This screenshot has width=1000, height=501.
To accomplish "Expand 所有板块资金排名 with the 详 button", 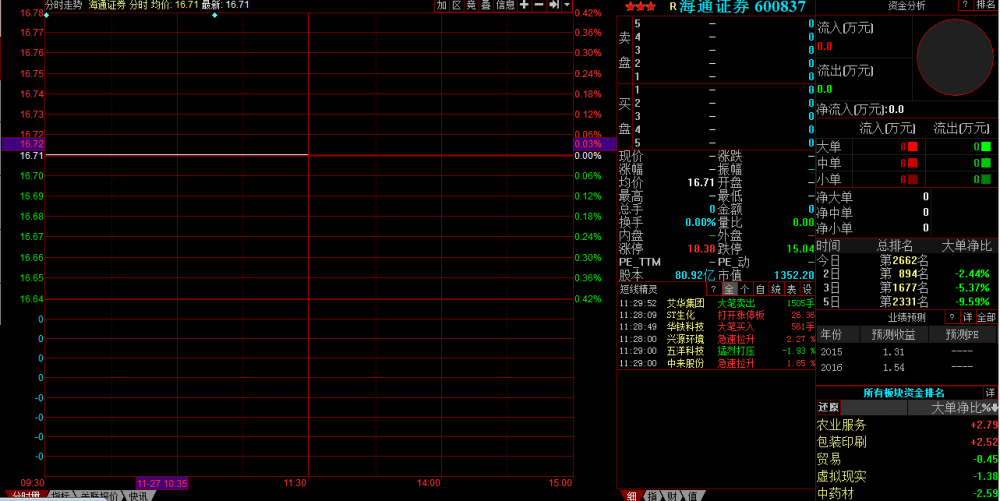I will tap(989, 393).
